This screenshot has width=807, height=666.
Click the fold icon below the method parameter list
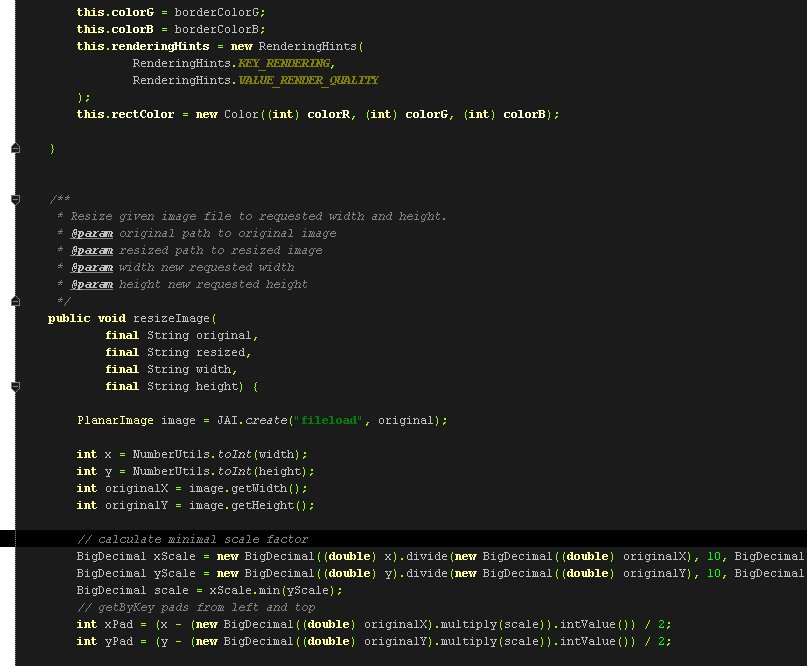(14, 386)
